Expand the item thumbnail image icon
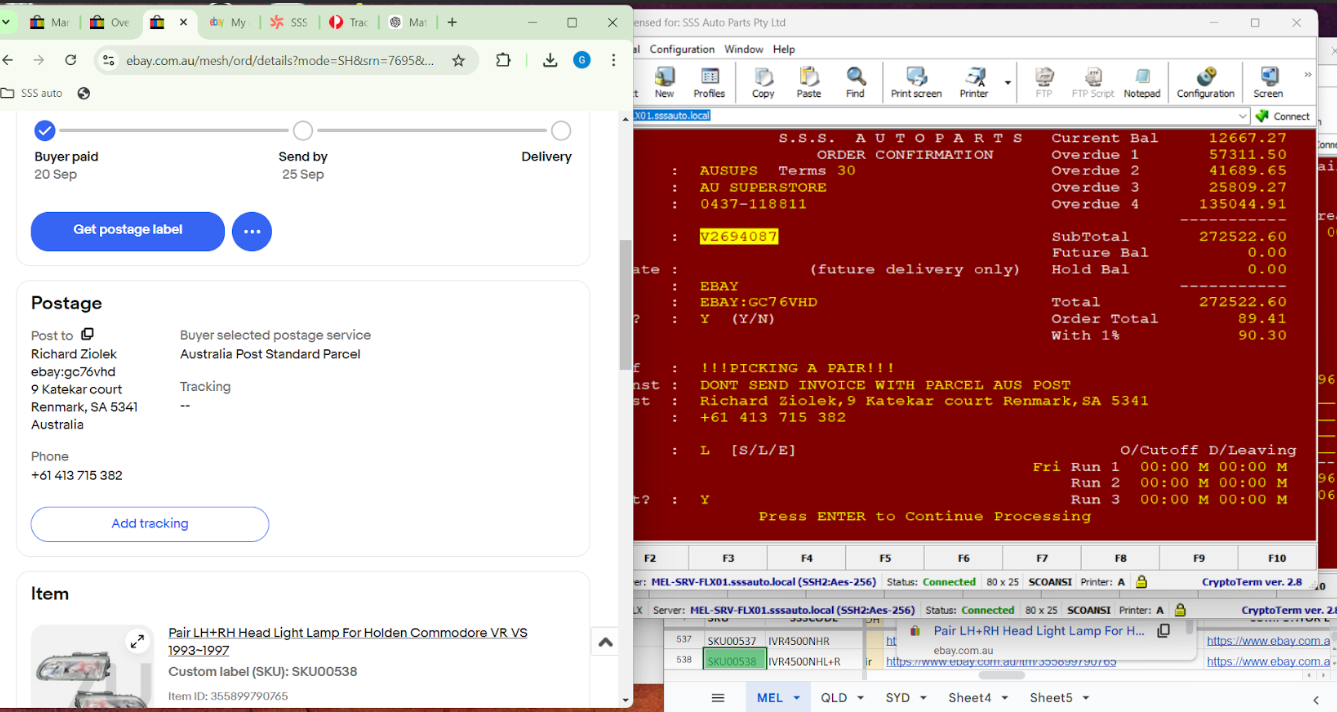This screenshot has height=712, width=1337. tap(137, 641)
